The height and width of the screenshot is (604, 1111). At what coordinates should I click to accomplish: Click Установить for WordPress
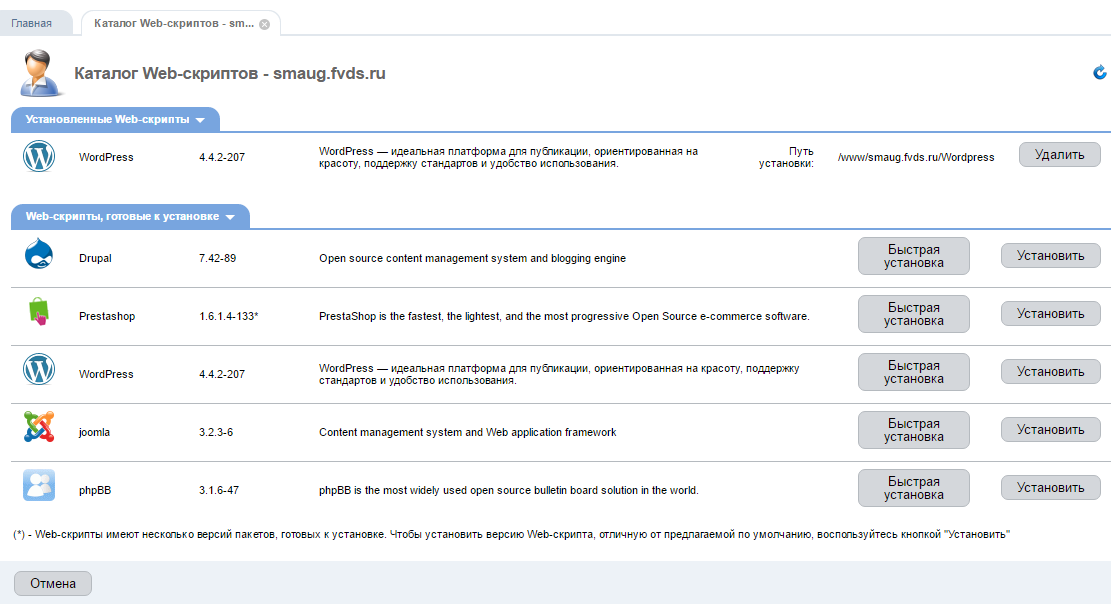[1051, 372]
